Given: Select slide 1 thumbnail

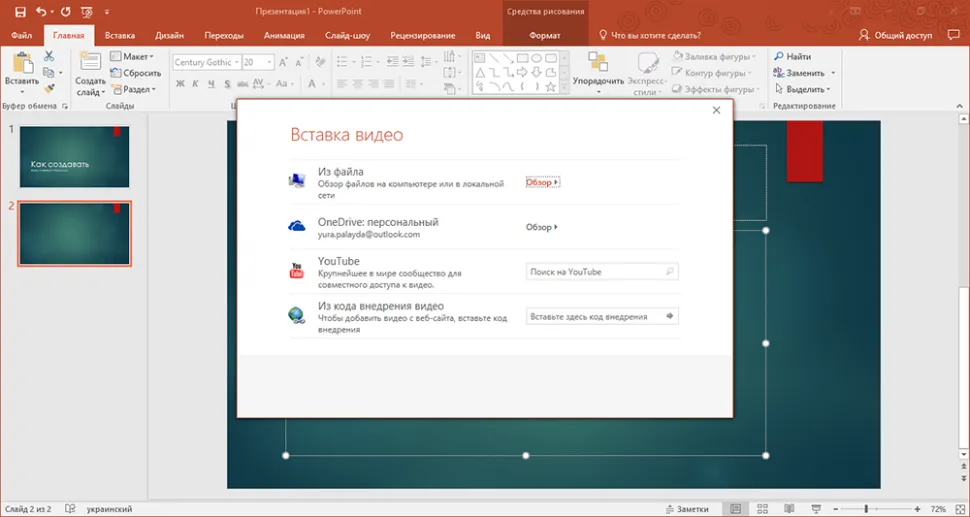Looking at the screenshot, I should (x=74, y=156).
